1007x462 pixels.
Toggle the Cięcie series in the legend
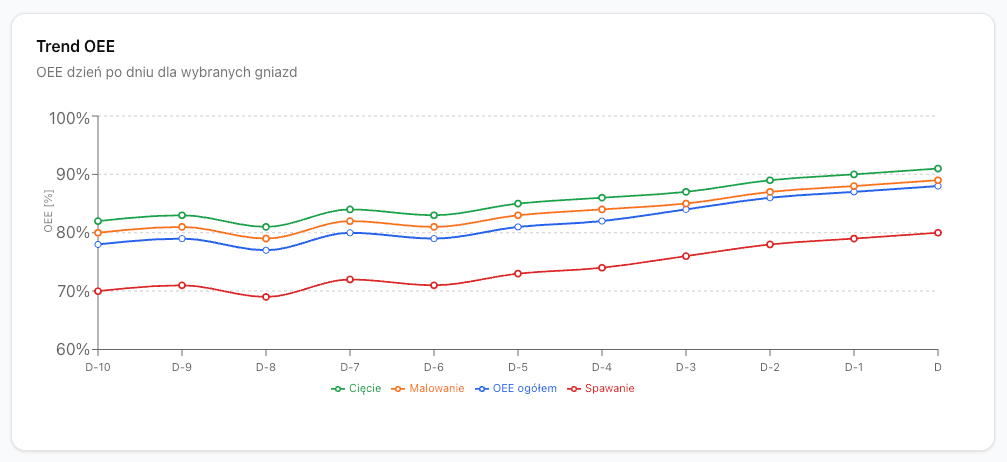[x=365, y=388]
